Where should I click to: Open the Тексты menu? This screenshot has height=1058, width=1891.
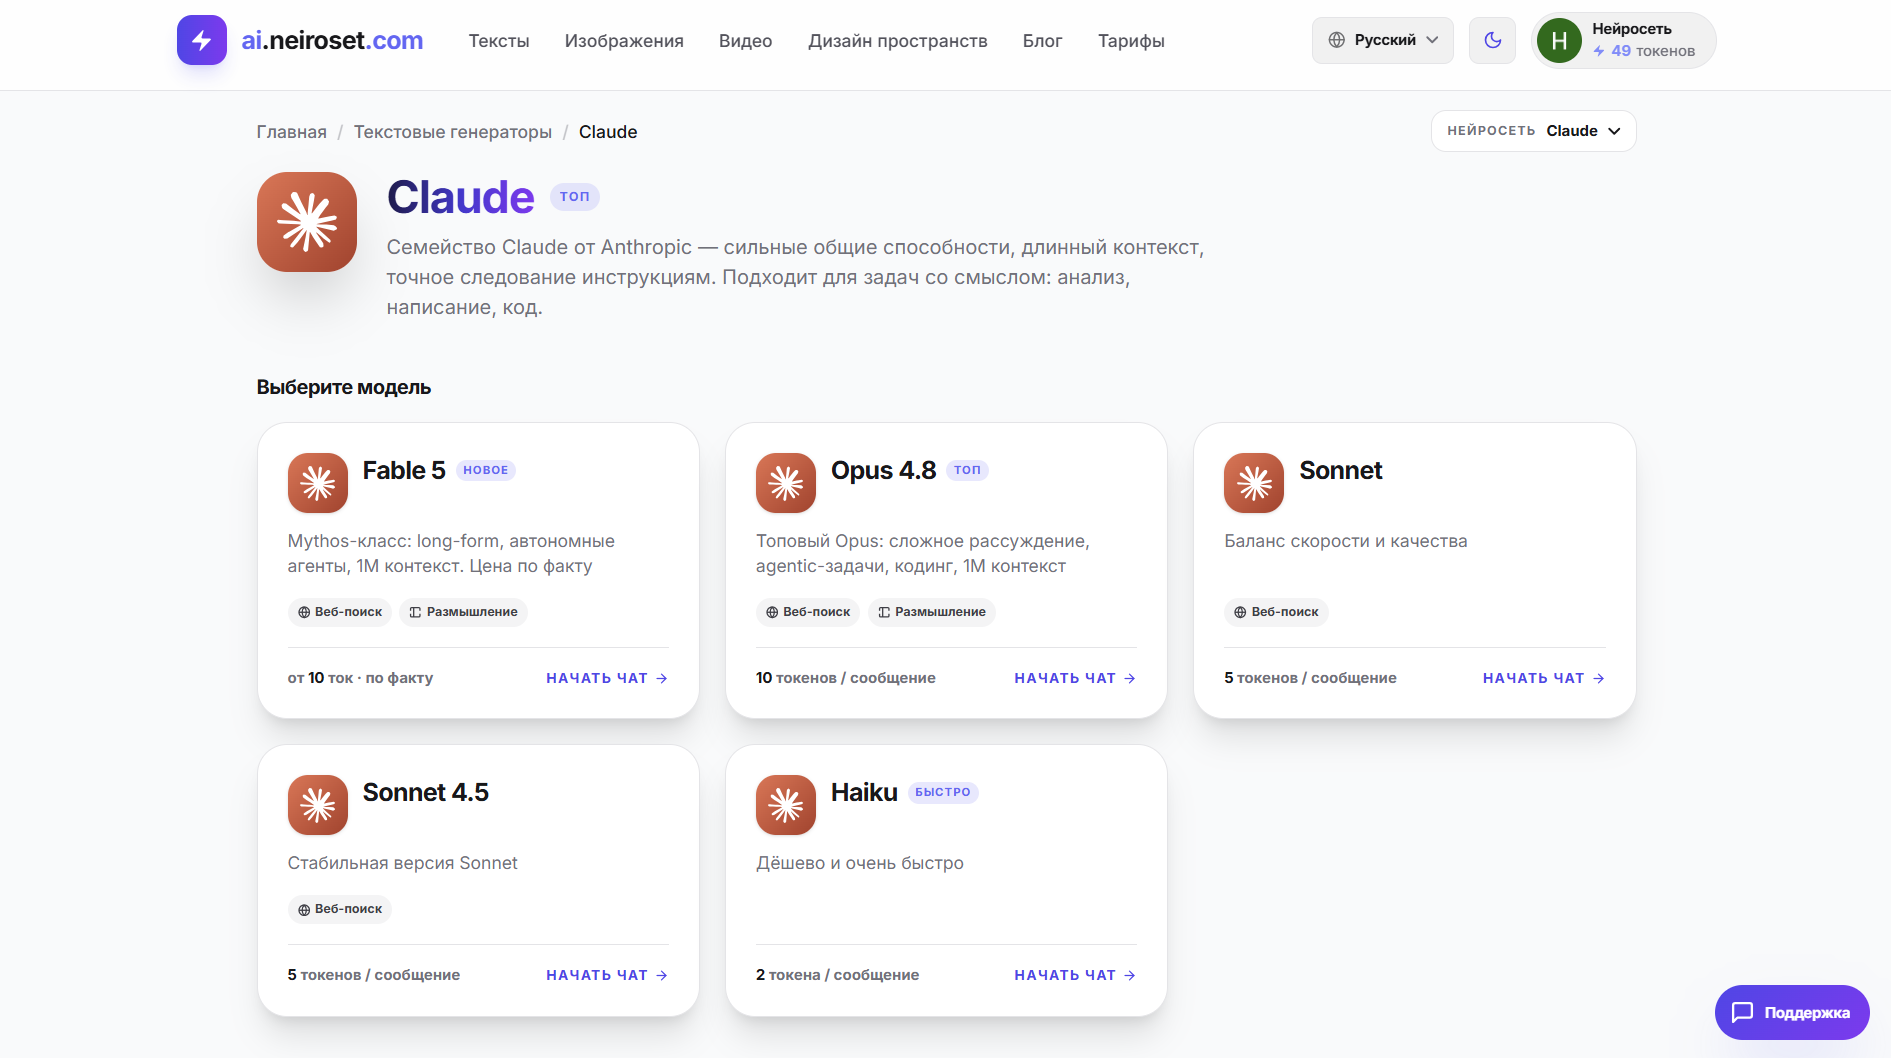[x=499, y=41]
